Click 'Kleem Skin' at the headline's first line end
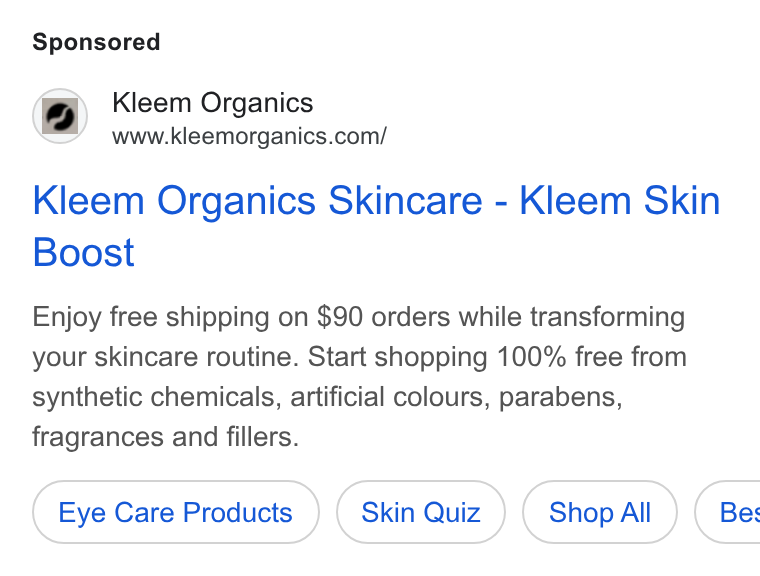Screen dimensions: 760x576 [x=620, y=200]
